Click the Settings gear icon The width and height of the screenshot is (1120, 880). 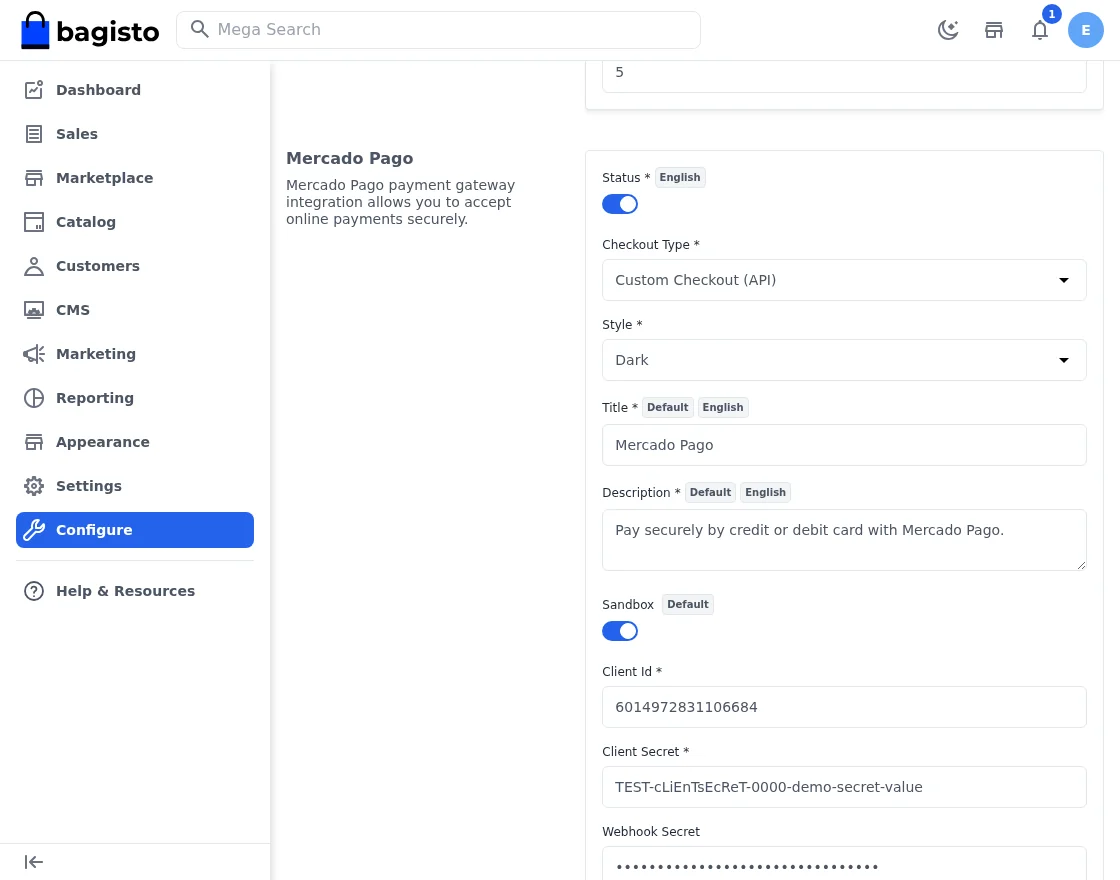click(x=34, y=486)
